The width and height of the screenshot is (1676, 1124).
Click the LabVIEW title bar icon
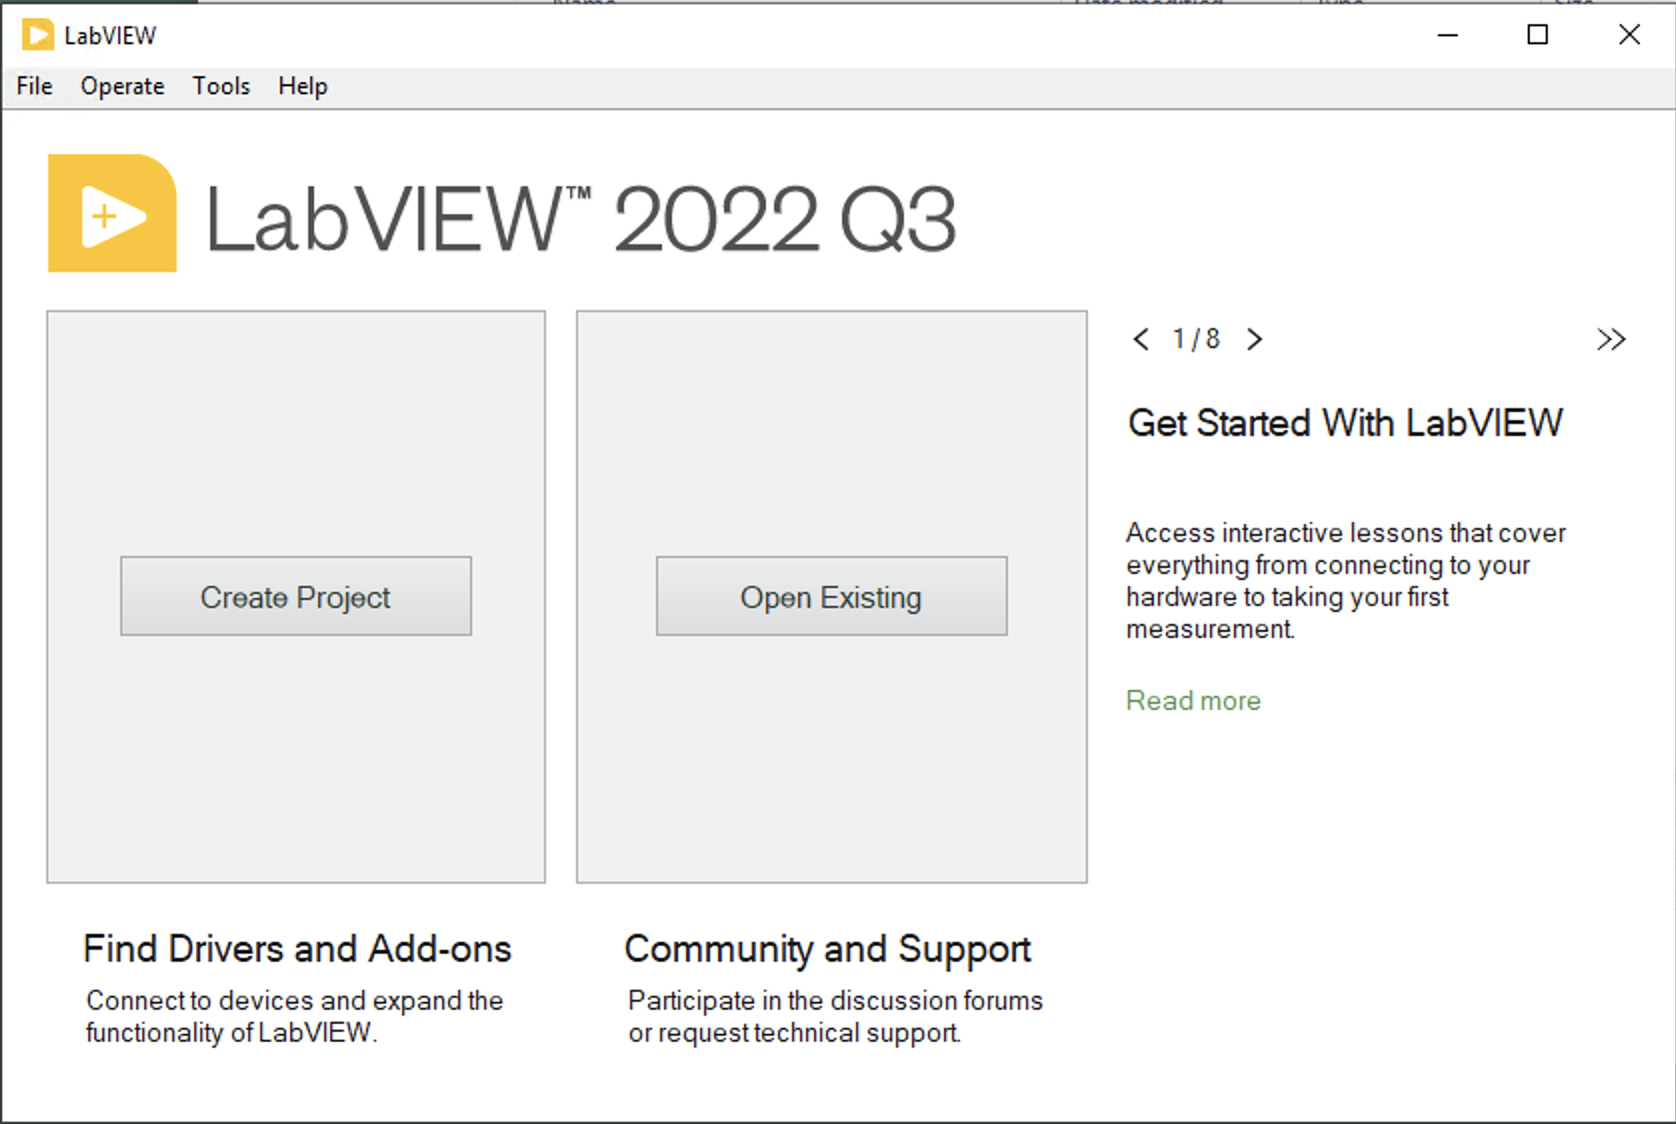click(x=38, y=35)
